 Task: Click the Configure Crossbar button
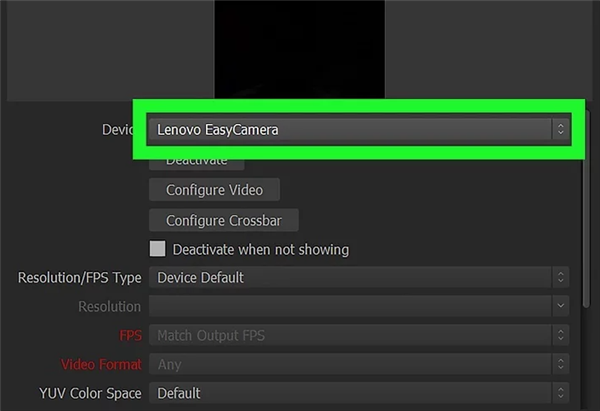click(224, 220)
